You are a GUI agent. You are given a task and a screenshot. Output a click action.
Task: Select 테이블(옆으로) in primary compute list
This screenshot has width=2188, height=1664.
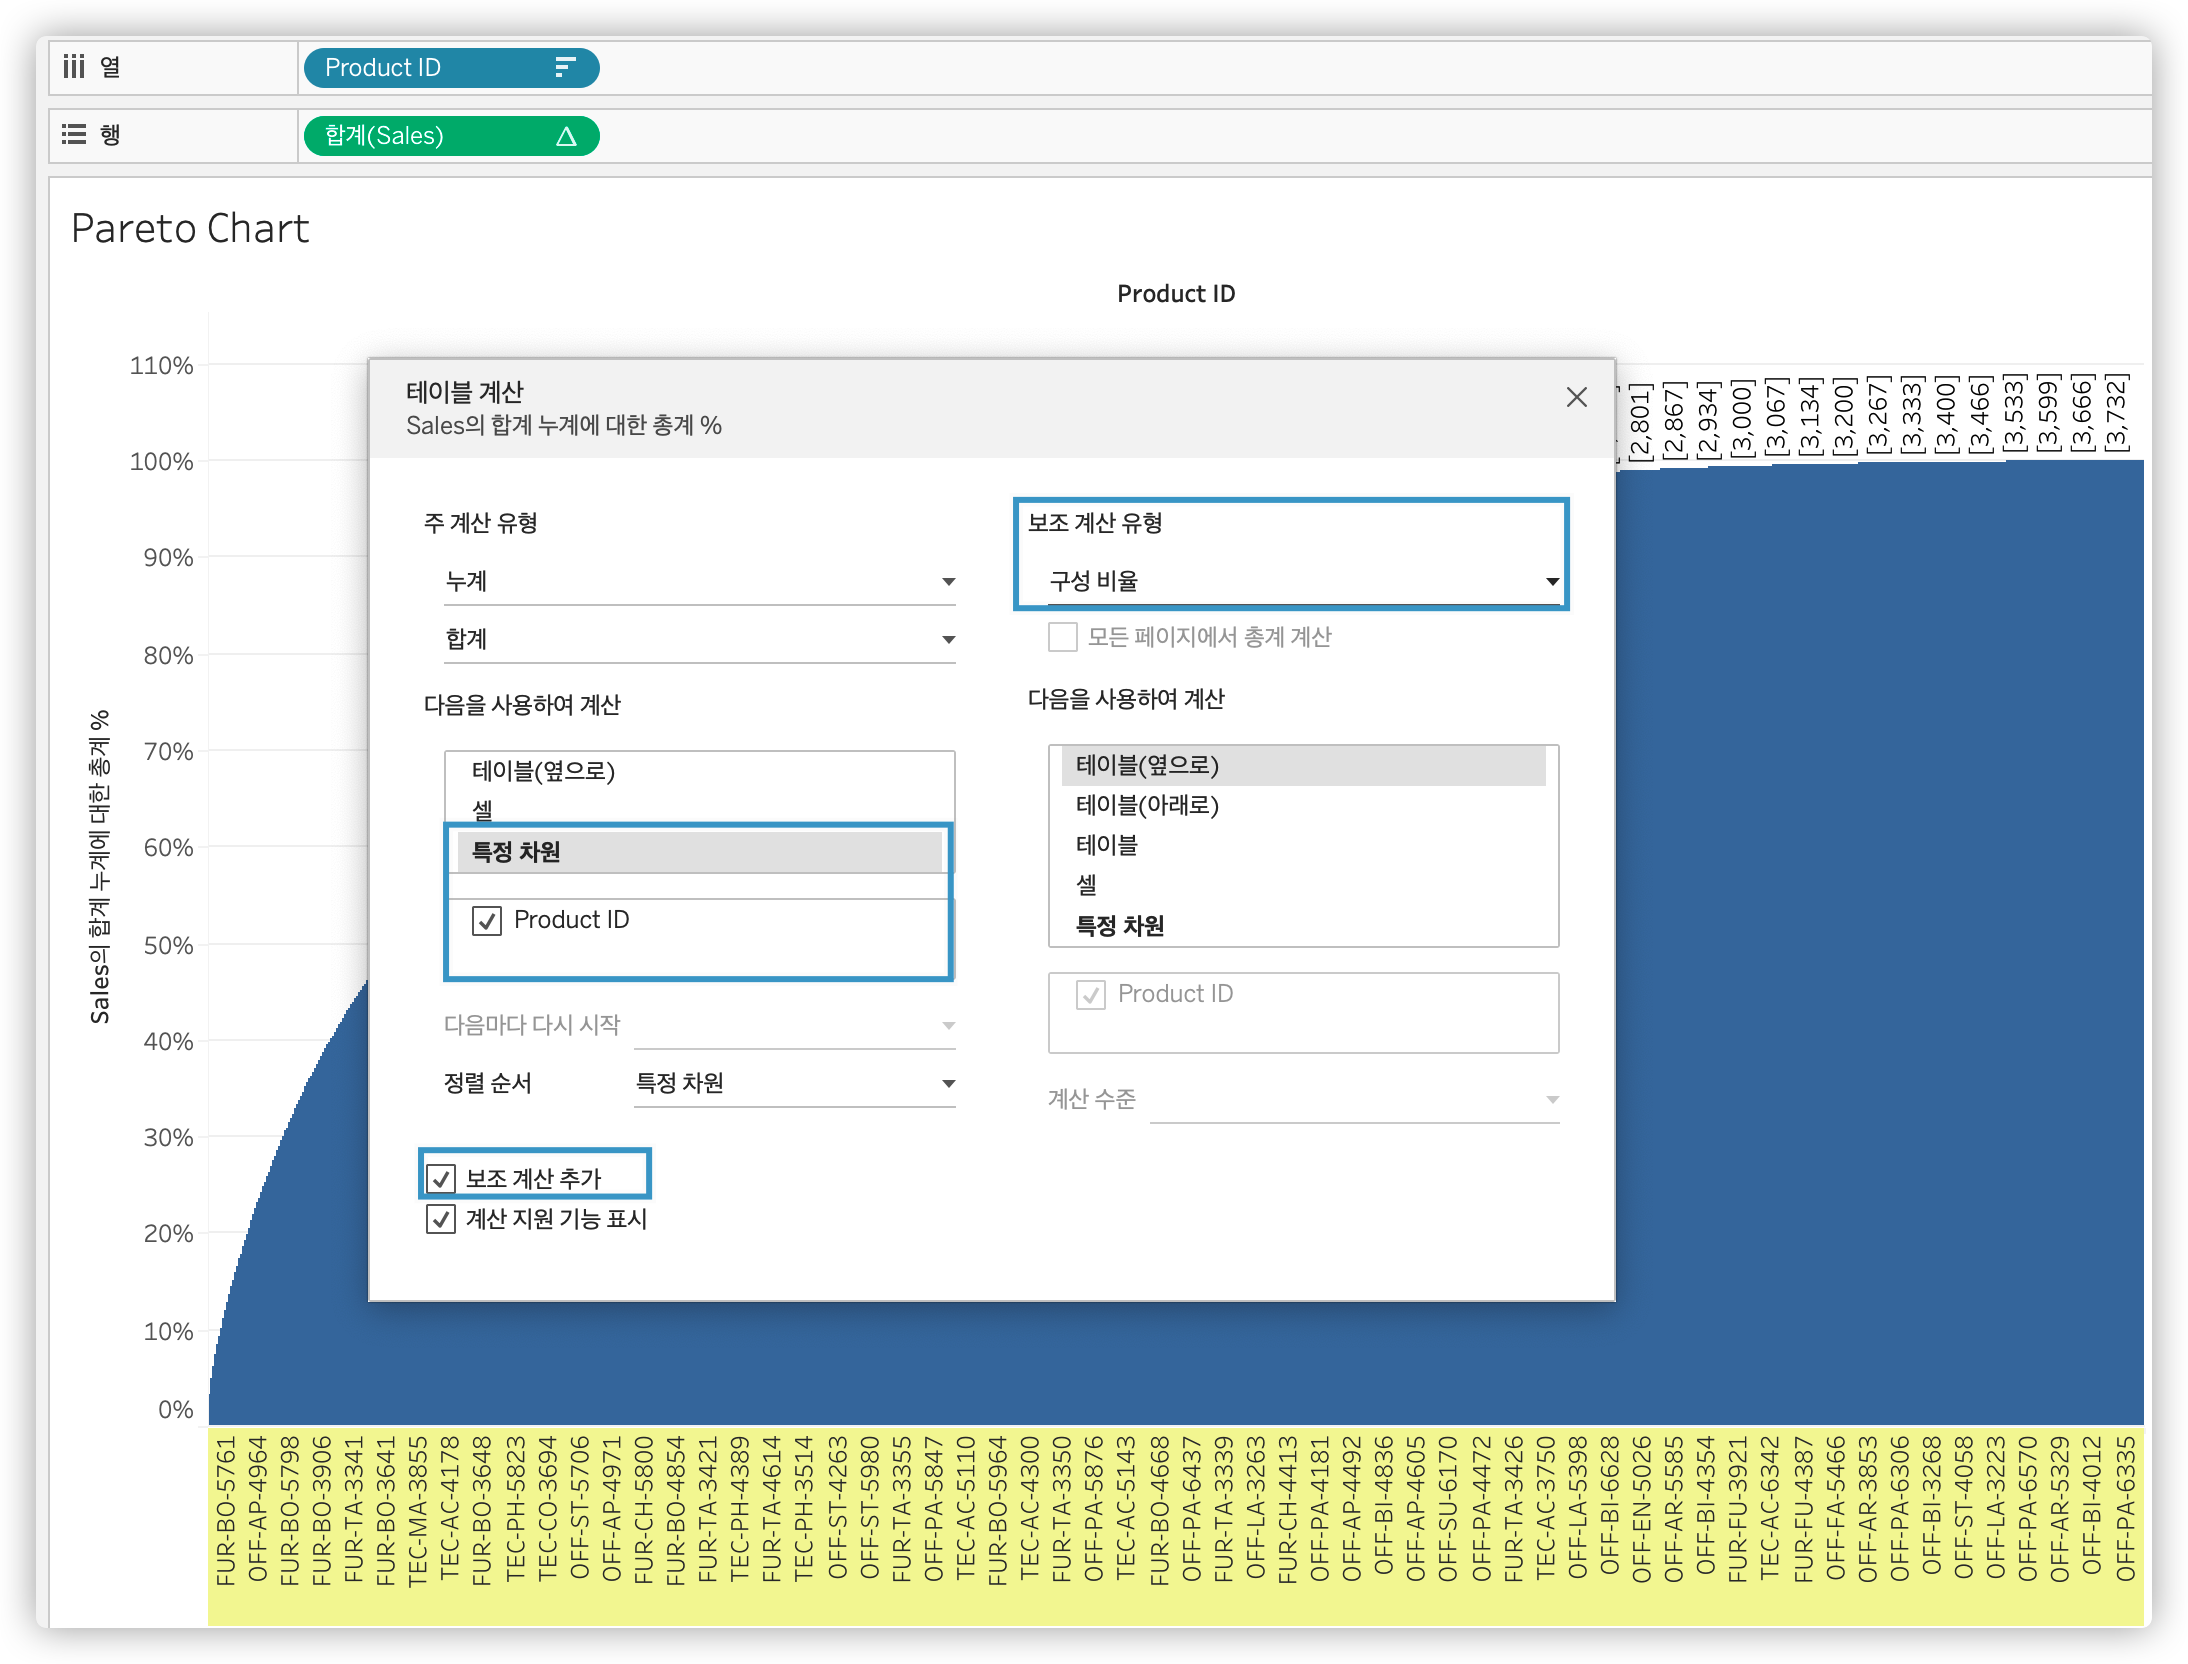(x=543, y=771)
